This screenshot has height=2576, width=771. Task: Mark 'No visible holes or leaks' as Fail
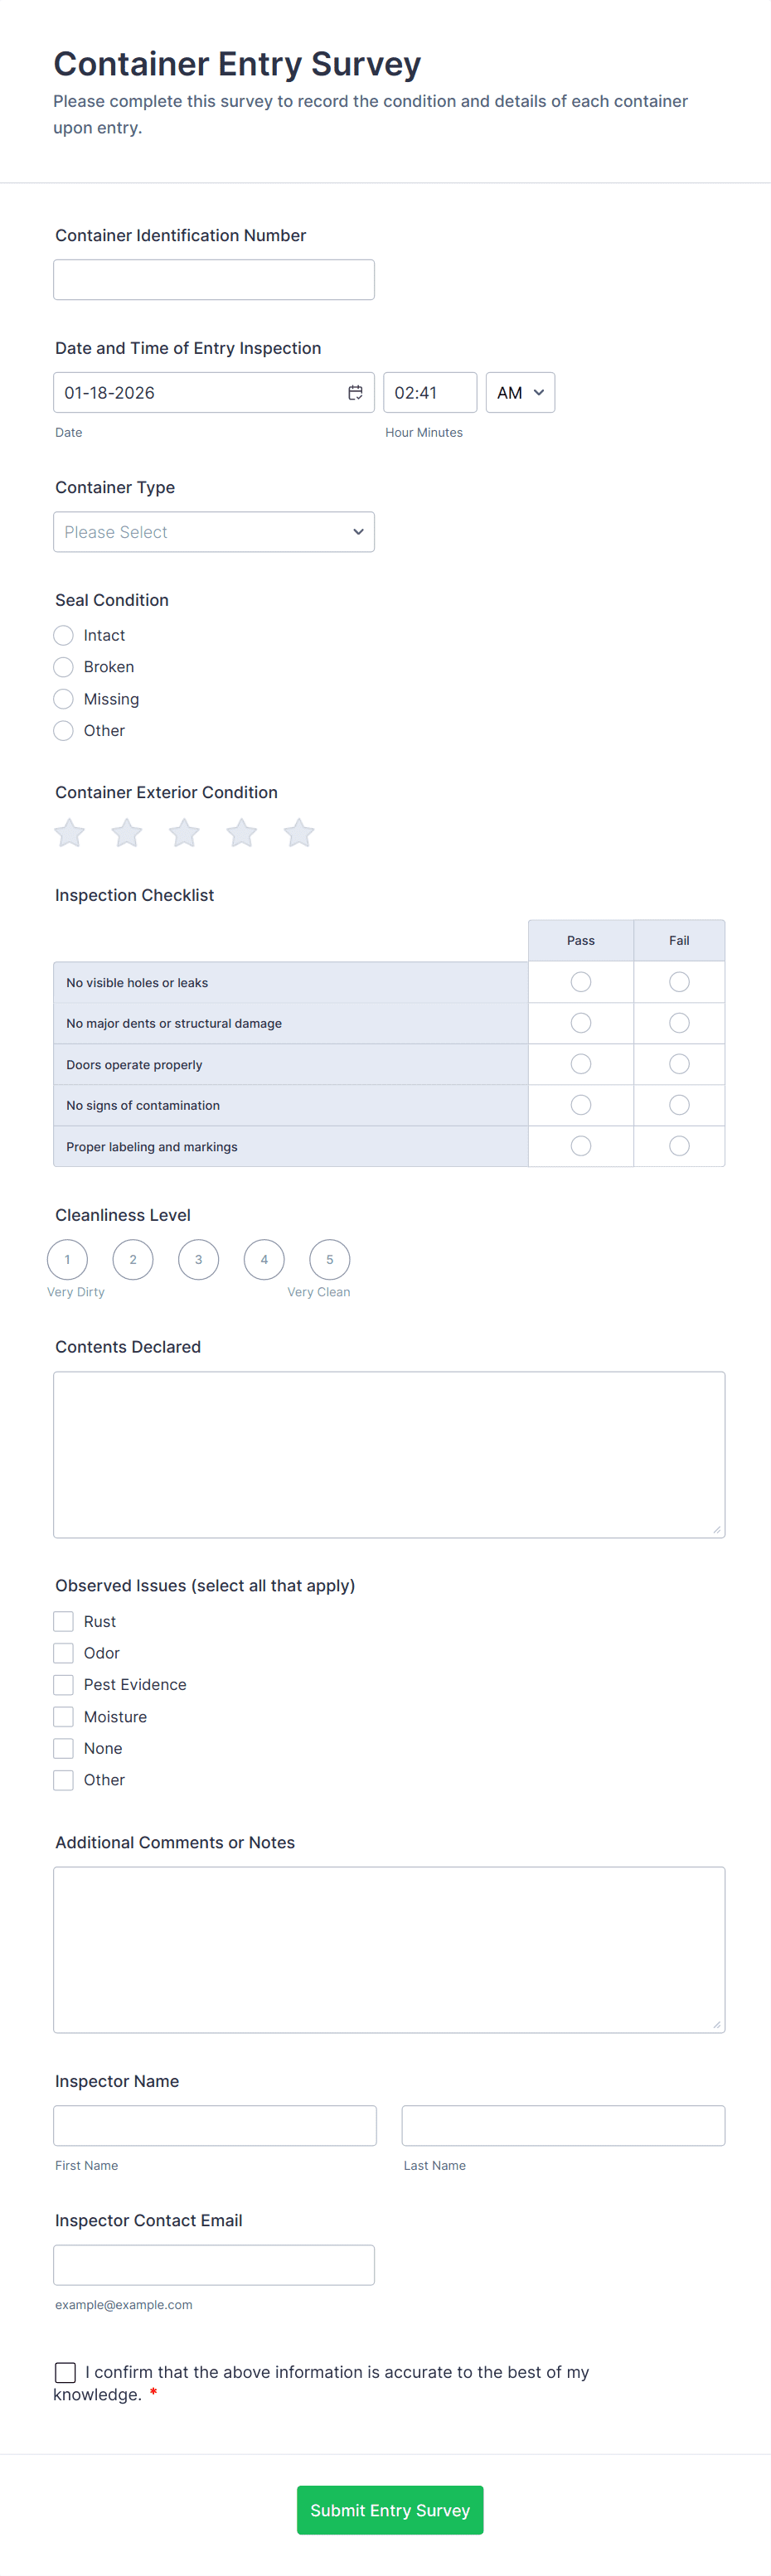pos(679,982)
